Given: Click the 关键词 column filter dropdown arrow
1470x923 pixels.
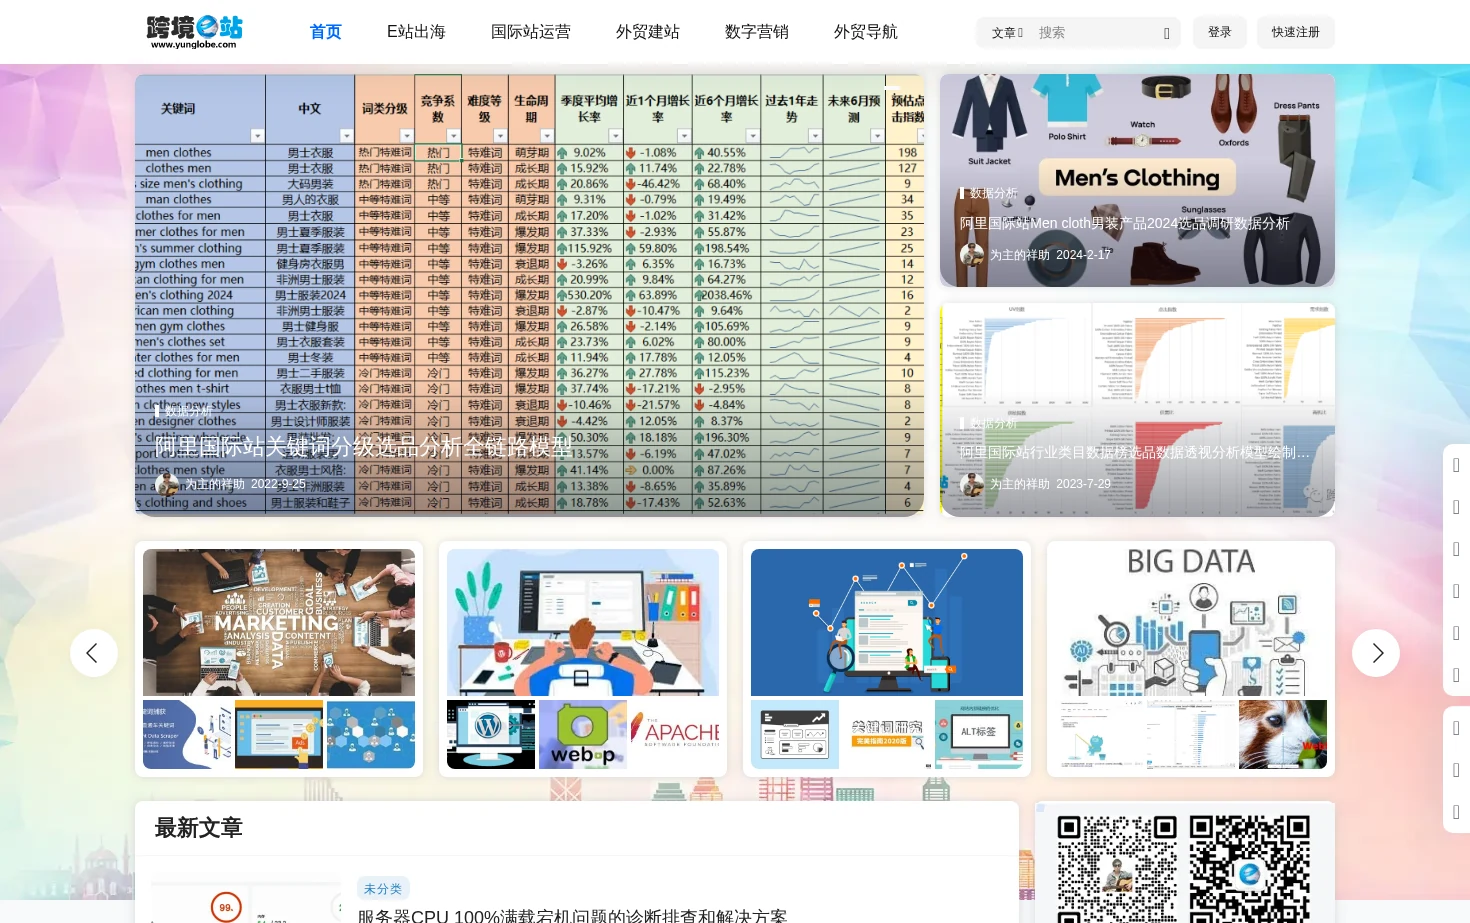Looking at the screenshot, I should tap(257, 136).
